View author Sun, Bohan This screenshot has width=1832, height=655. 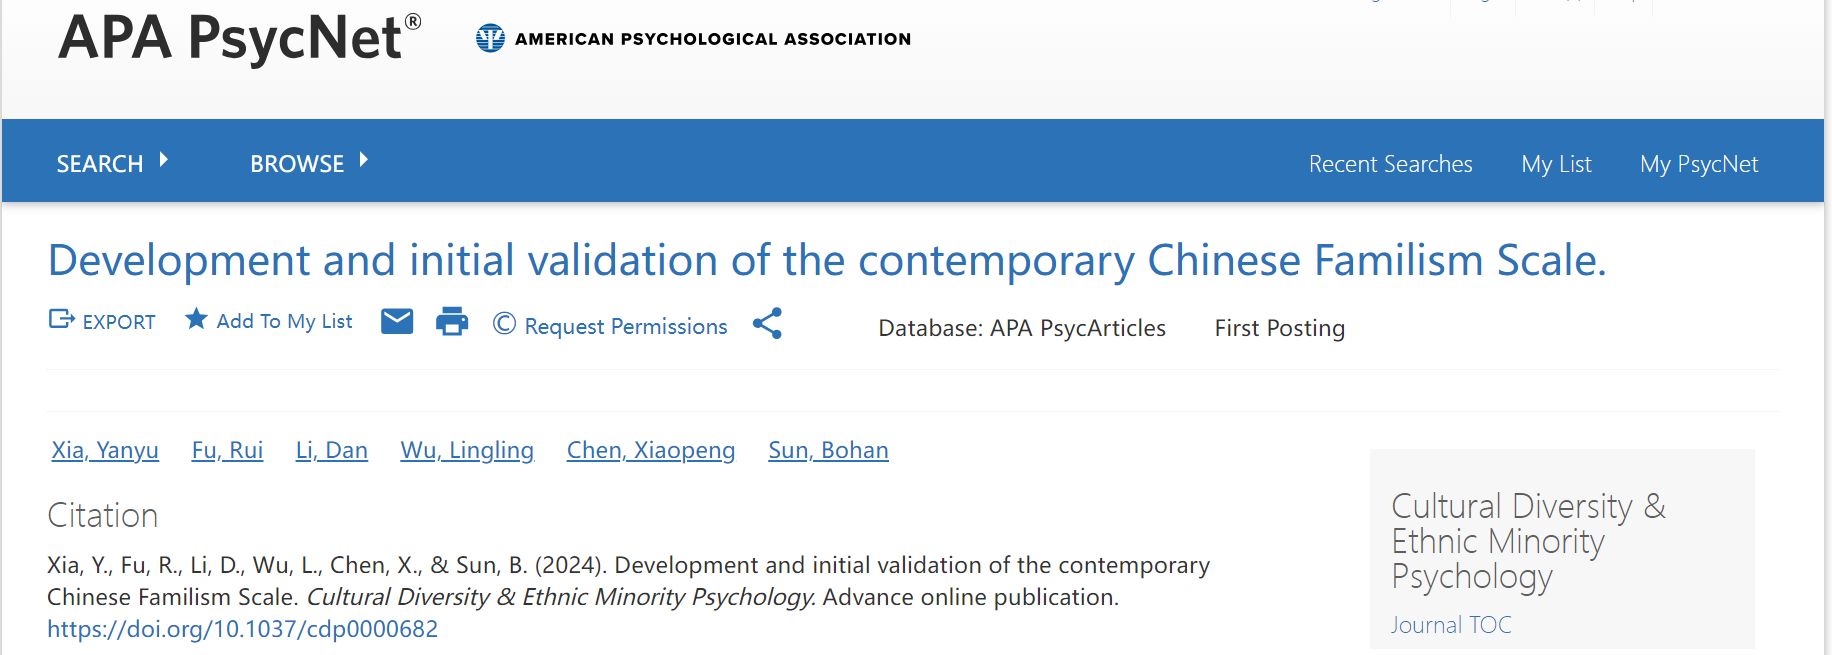(828, 450)
